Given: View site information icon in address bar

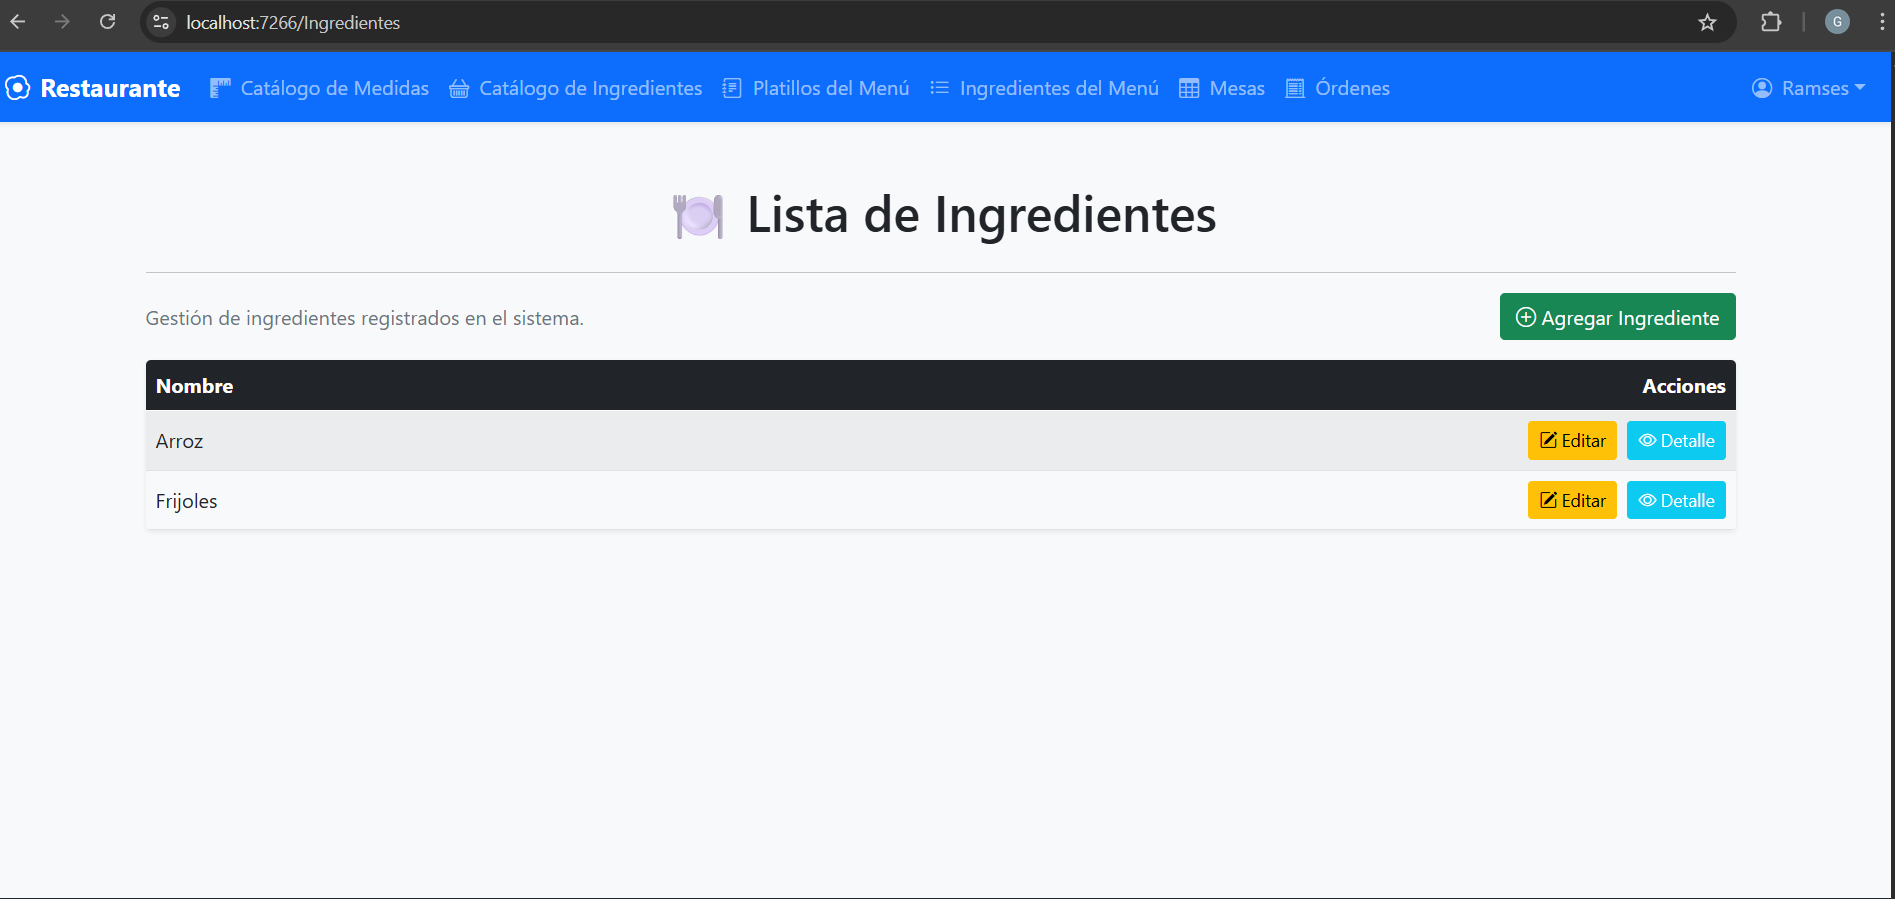Looking at the screenshot, I should pos(161,22).
